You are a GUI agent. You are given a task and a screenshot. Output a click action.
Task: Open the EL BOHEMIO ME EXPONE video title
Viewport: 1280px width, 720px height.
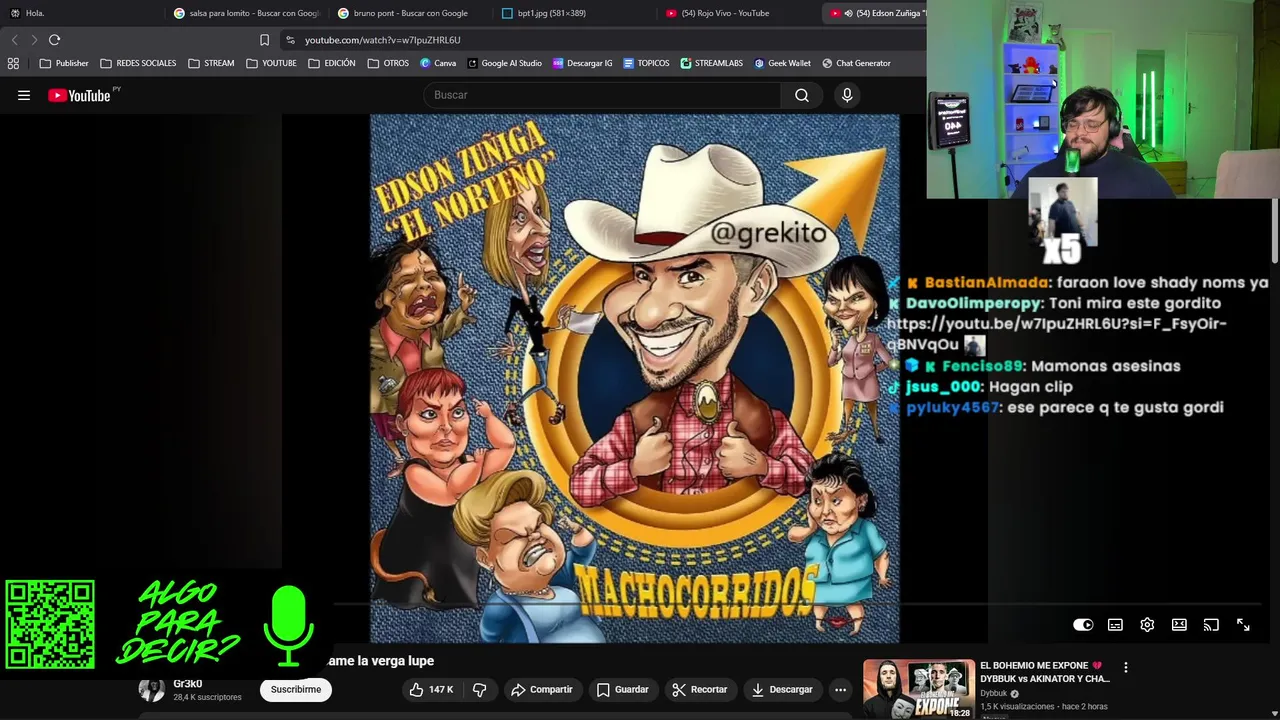1045,672
